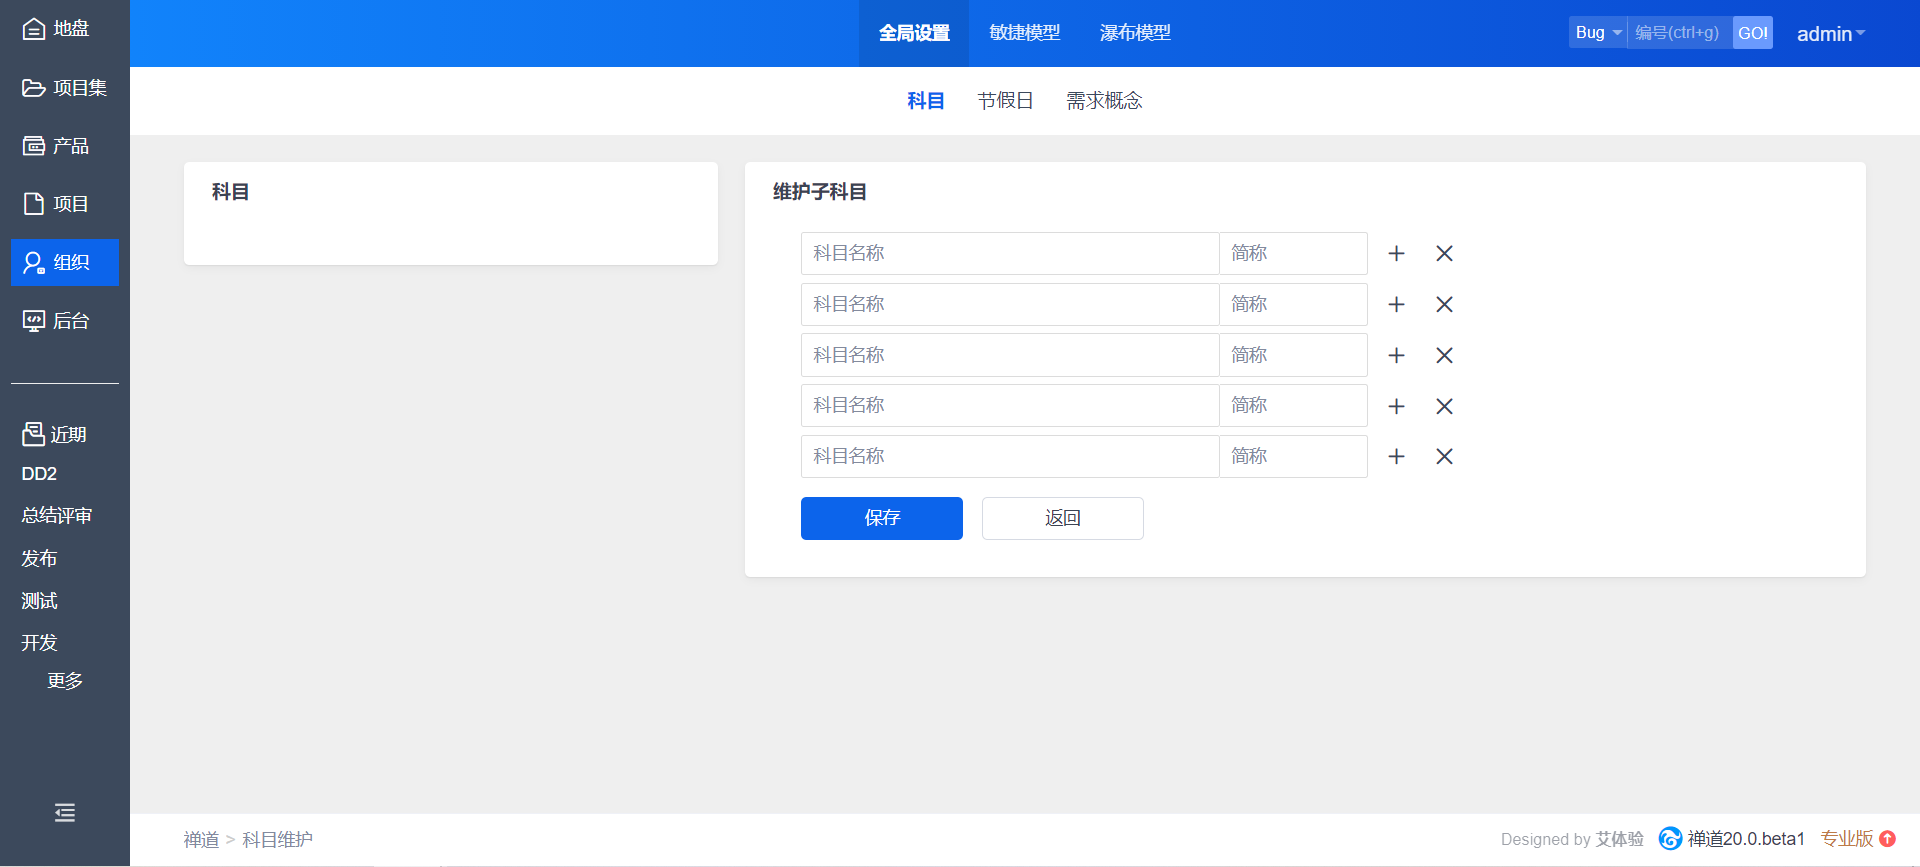Screen dimensions: 1920x867
Task: Focus the fourth 简称 input field
Action: coord(1293,406)
